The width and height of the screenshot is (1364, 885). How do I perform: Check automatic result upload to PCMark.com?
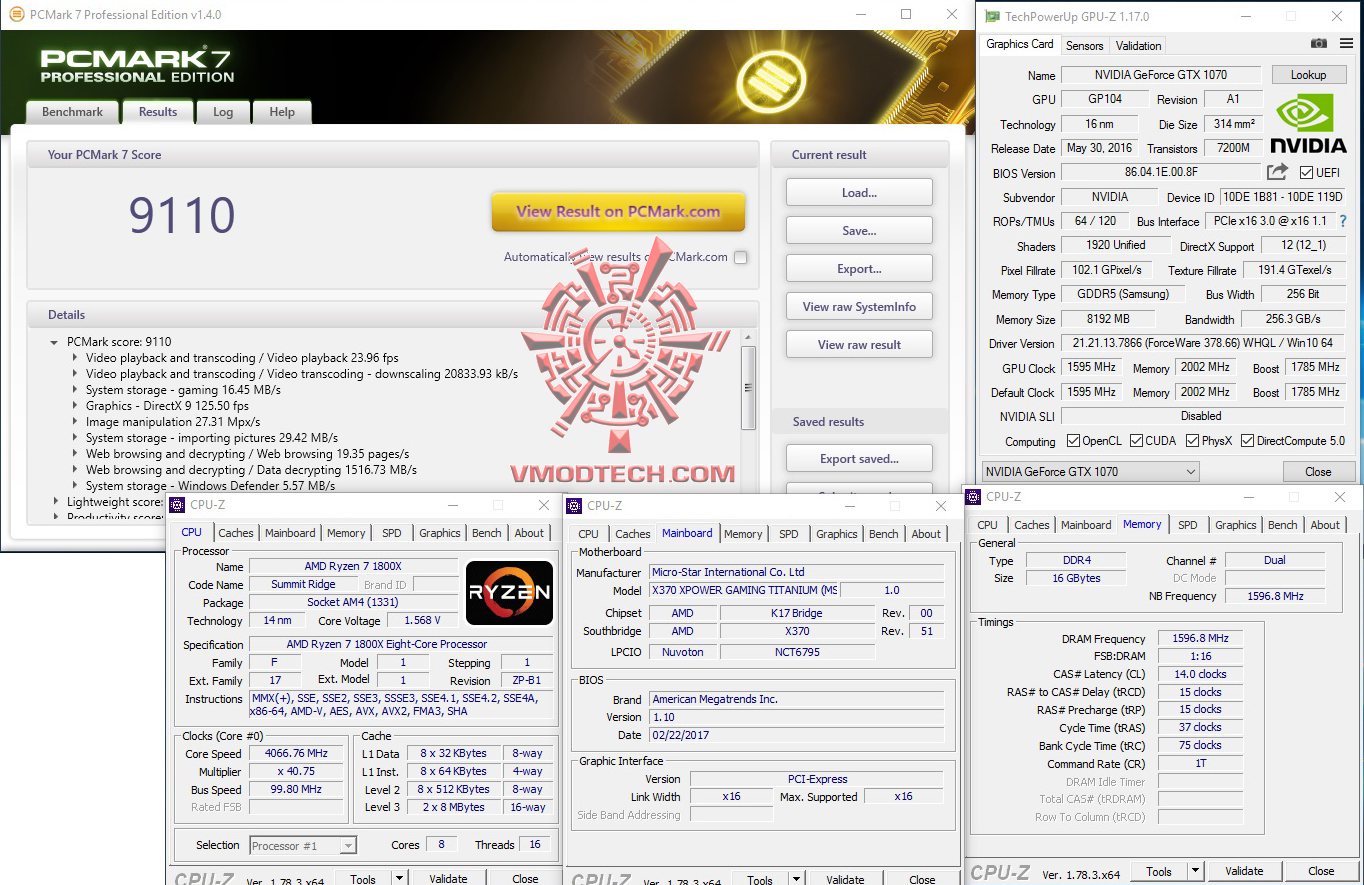coord(740,257)
